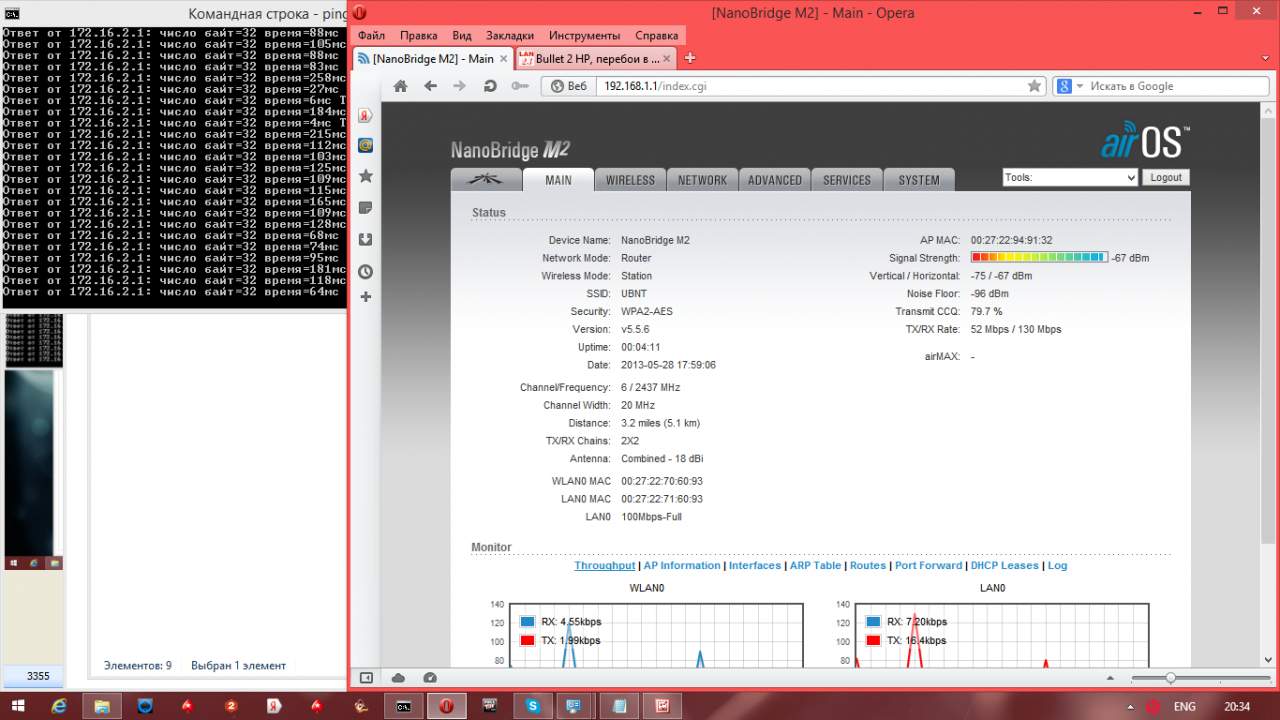Open the Tools dropdown in airOS
Viewport: 1280px width, 720px height.
pyautogui.click(x=1070, y=177)
